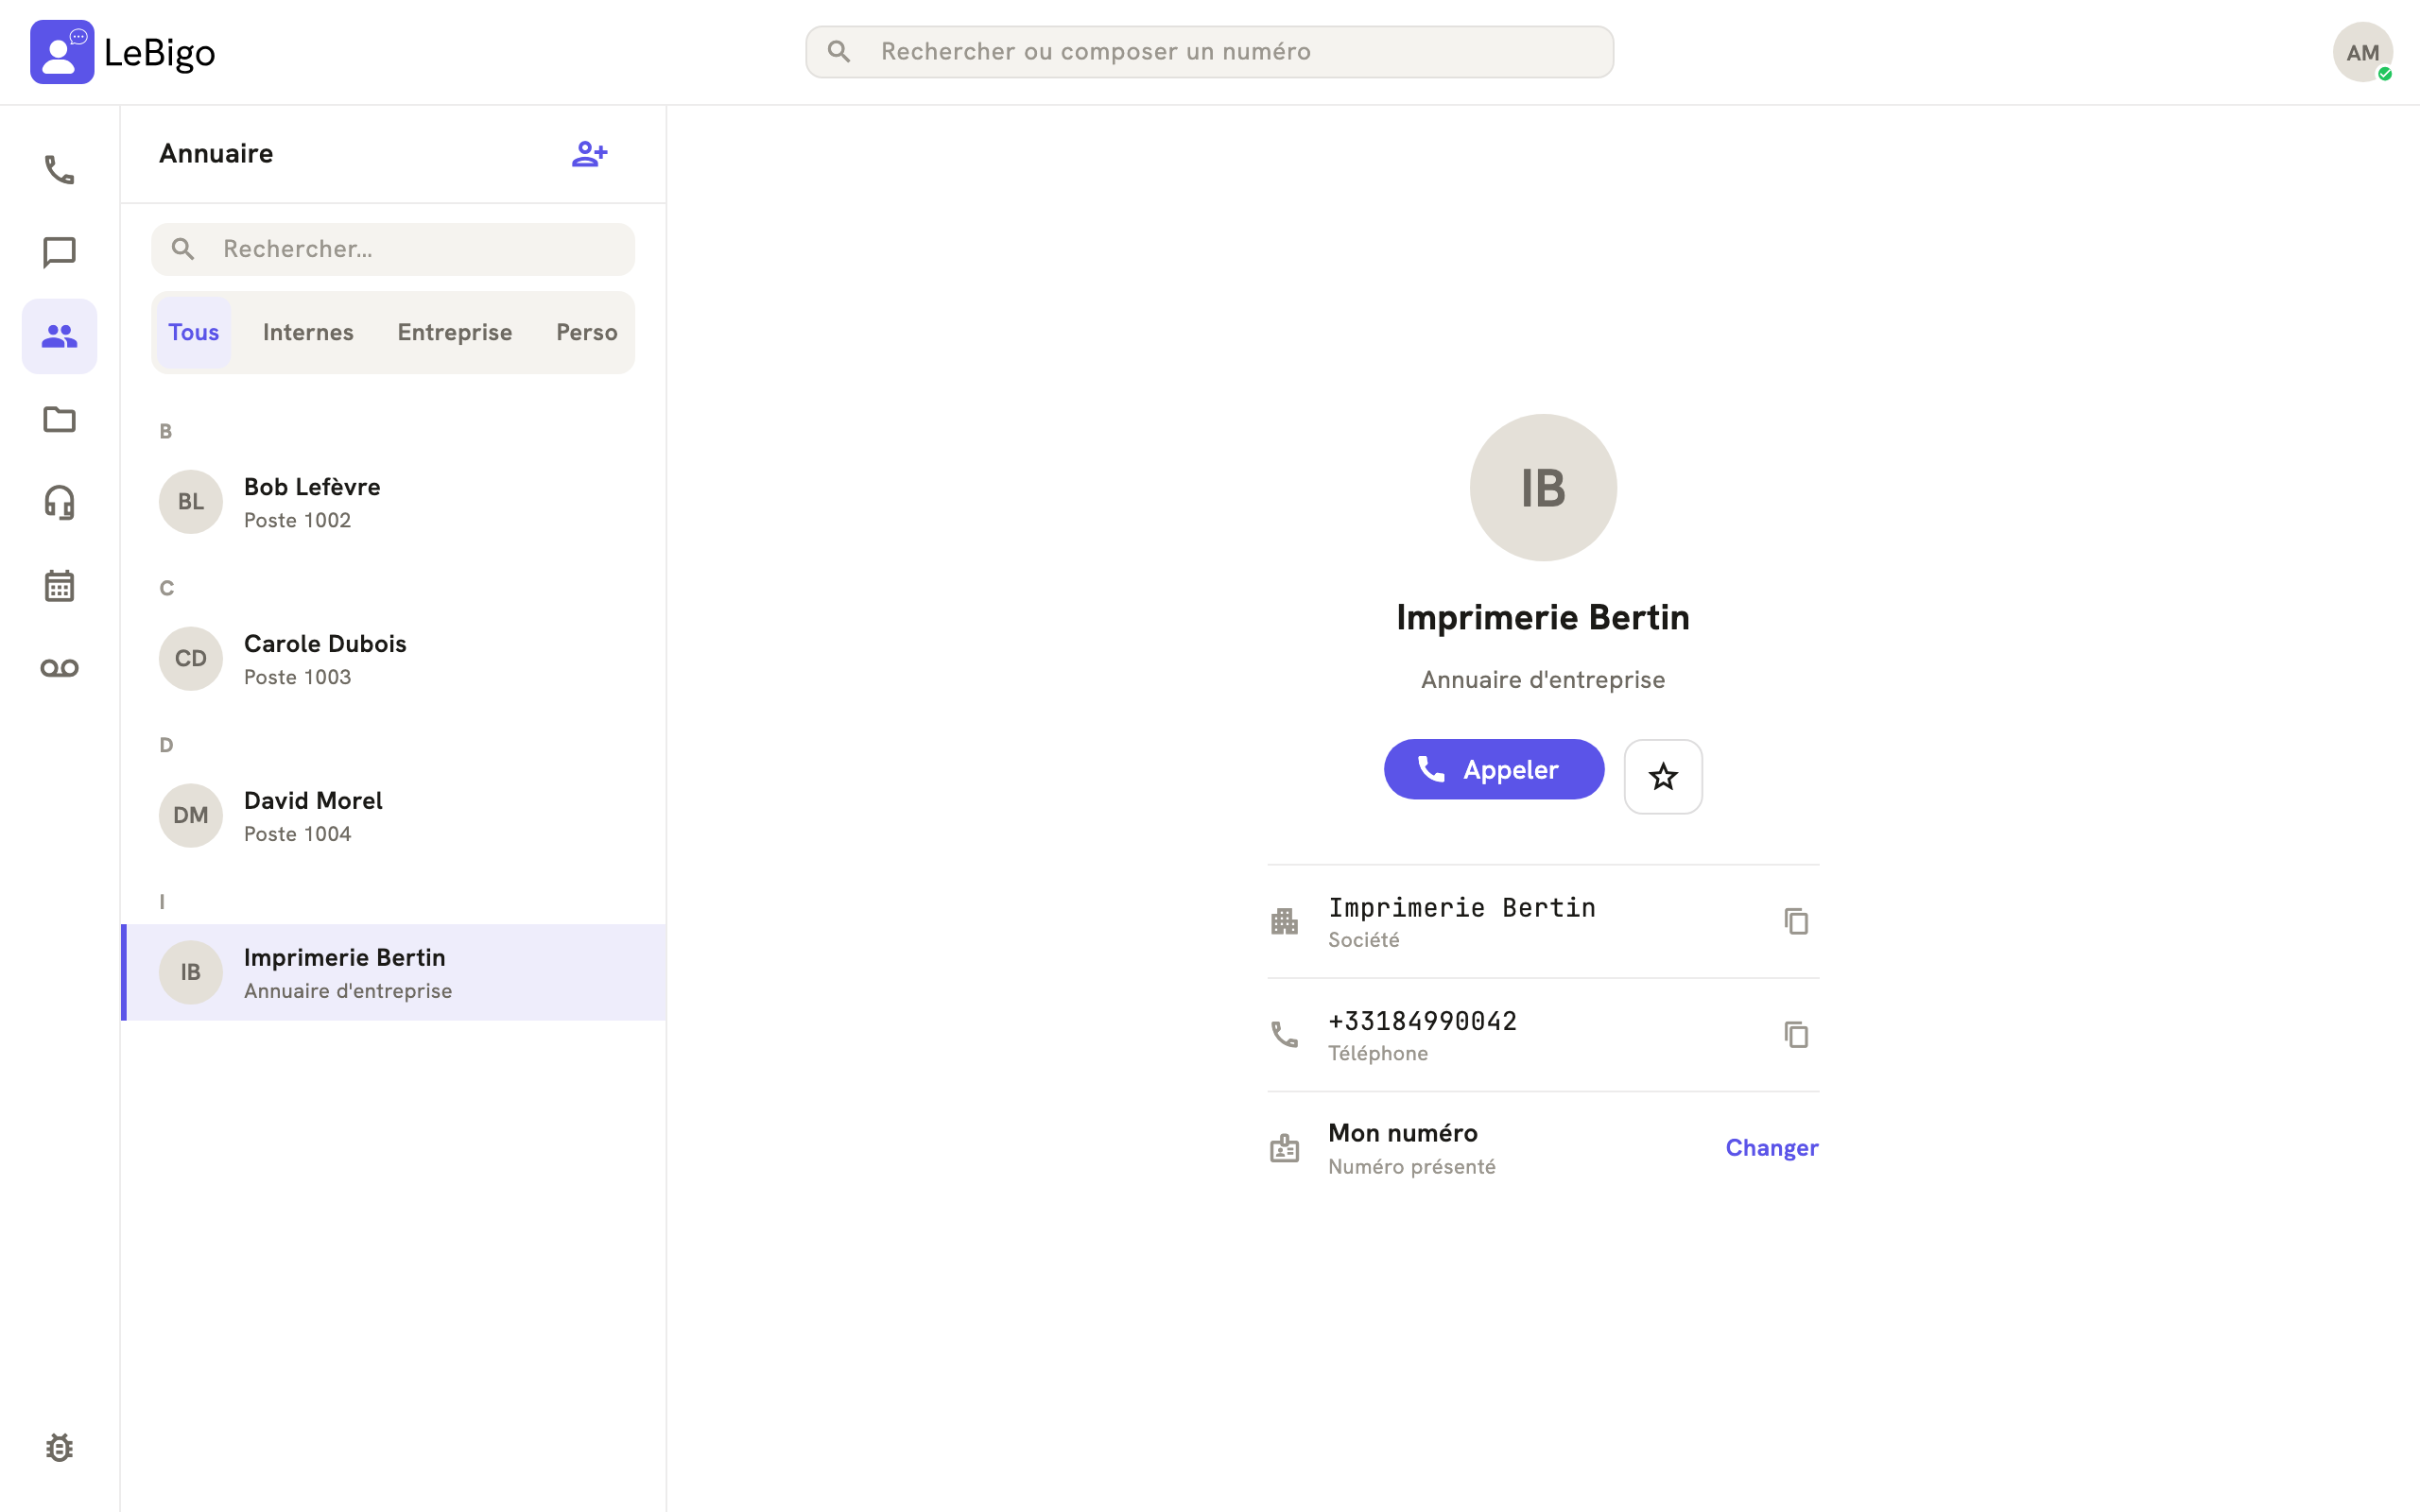
Task: Focus the top search or dial number field
Action: click(x=1209, y=52)
